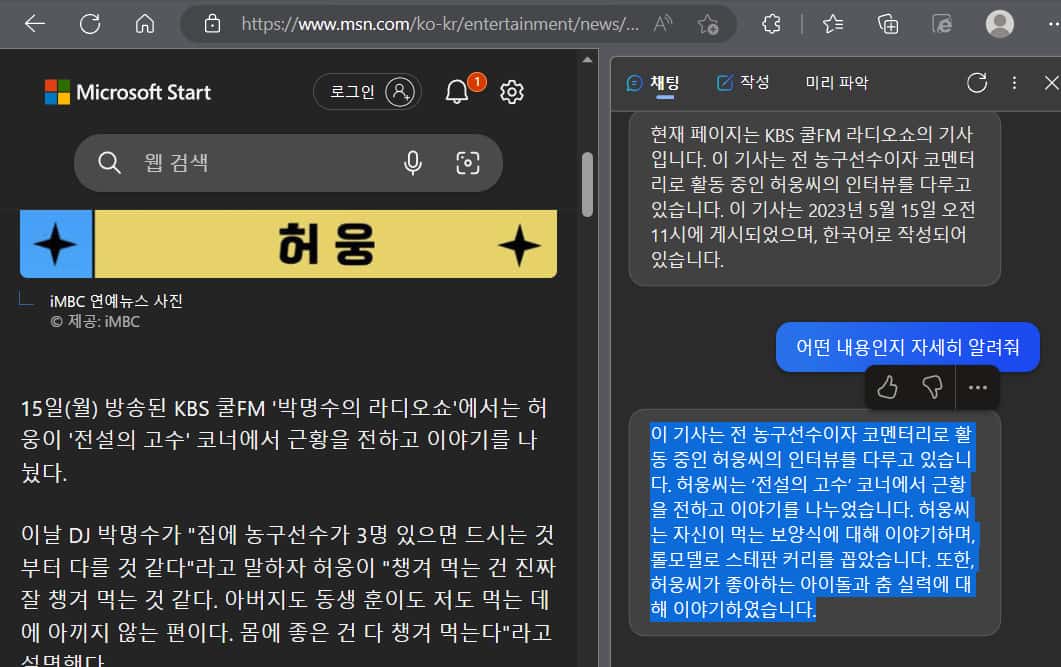Open the Extensions puzzle icon
The image size is (1061, 667).
click(771, 24)
